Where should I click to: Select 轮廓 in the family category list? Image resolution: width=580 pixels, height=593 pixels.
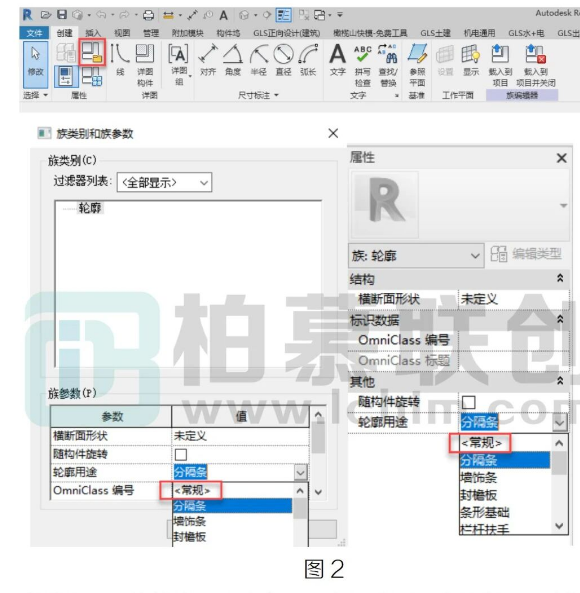click(90, 208)
